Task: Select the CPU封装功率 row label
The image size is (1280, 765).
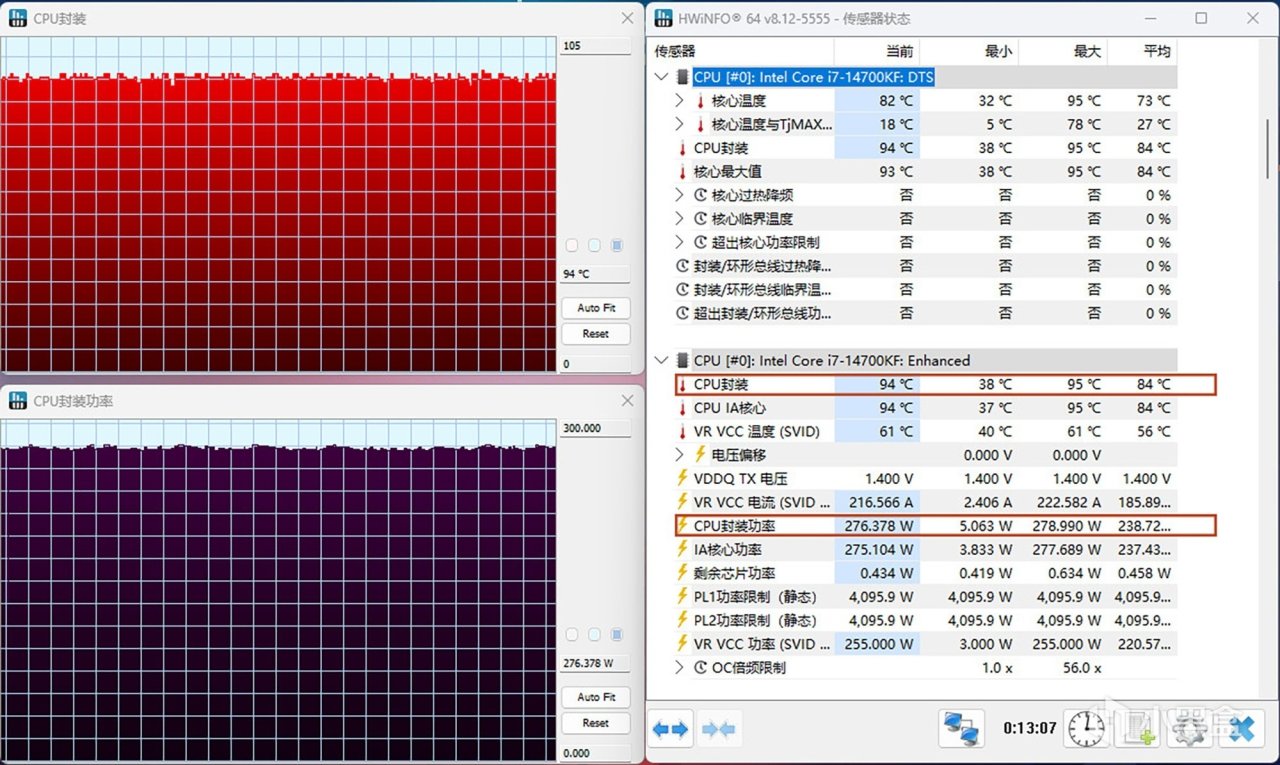Action: (x=735, y=526)
